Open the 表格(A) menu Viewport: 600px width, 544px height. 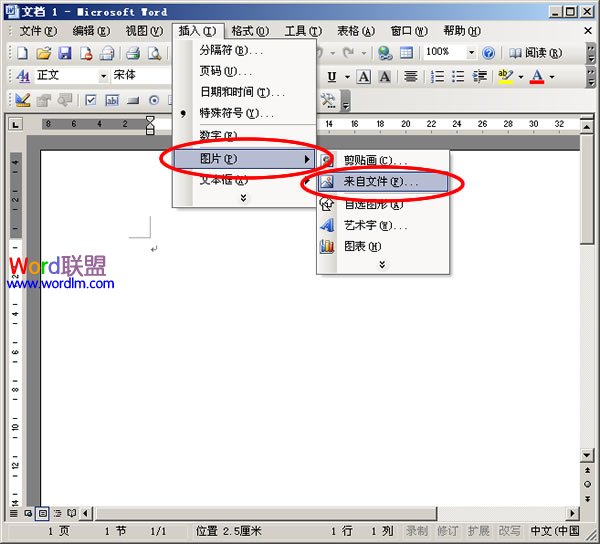(x=356, y=31)
